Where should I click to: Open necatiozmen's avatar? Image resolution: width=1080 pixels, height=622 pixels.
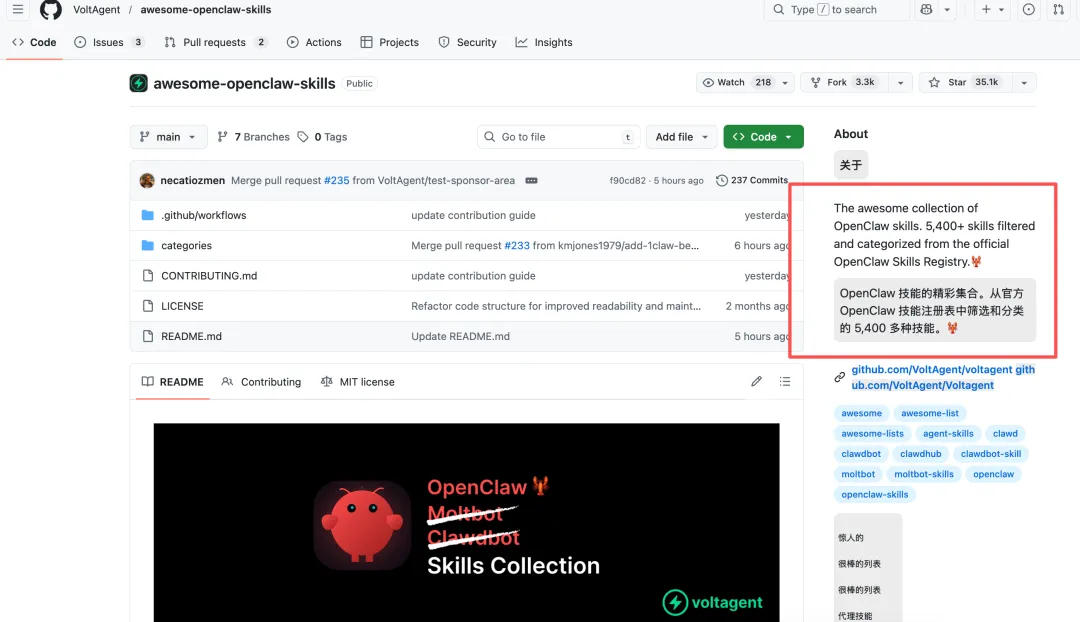pyautogui.click(x=147, y=180)
